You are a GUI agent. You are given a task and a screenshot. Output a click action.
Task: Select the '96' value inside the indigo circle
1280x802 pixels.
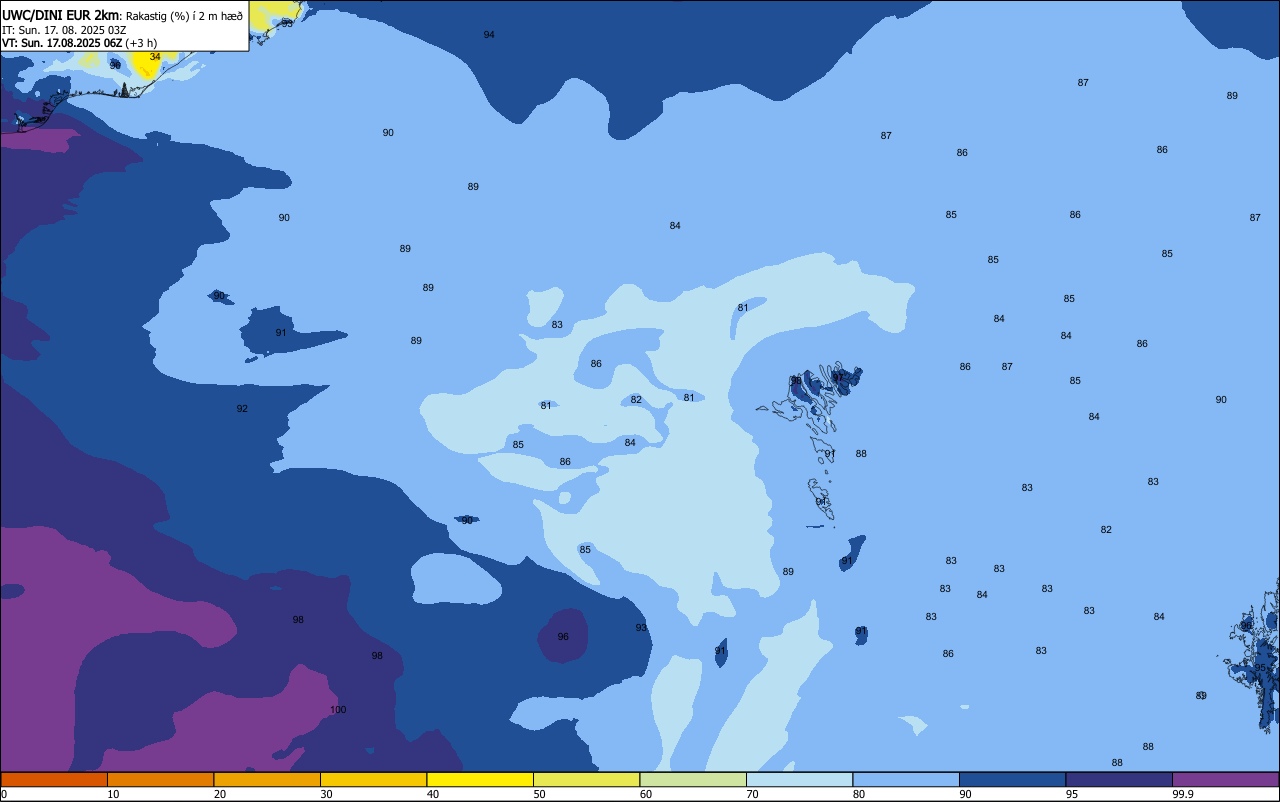(x=563, y=637)
